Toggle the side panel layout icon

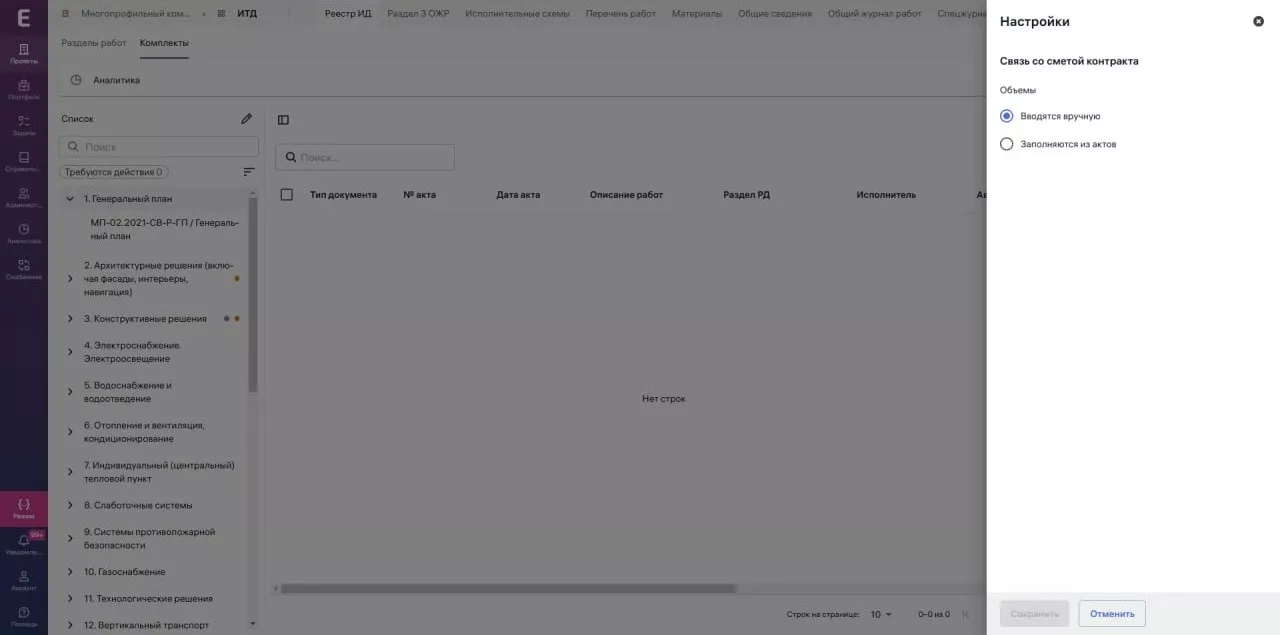[x=283, y=120]
